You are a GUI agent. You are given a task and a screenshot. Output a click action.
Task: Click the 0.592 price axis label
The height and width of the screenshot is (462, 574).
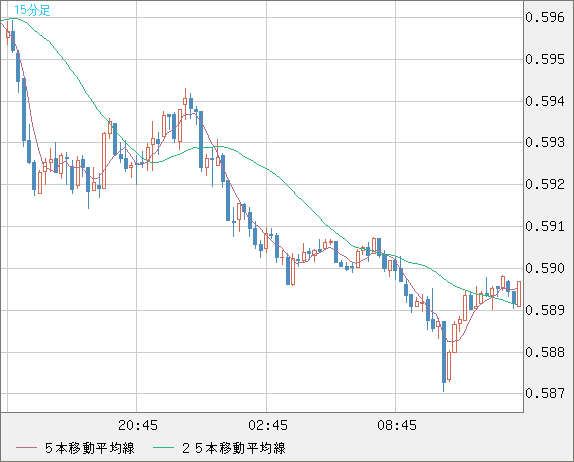pyautogui.click(x=545, y=184)
